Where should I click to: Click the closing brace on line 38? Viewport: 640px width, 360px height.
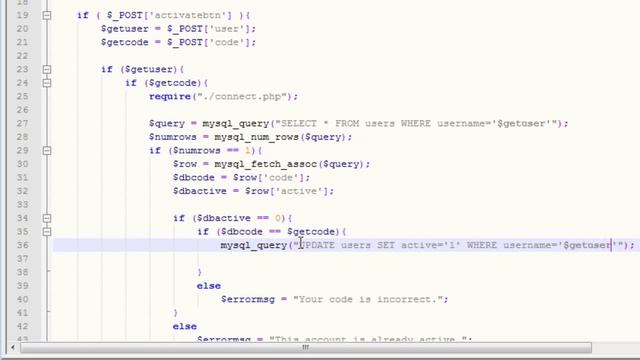(x=199, y=272)
